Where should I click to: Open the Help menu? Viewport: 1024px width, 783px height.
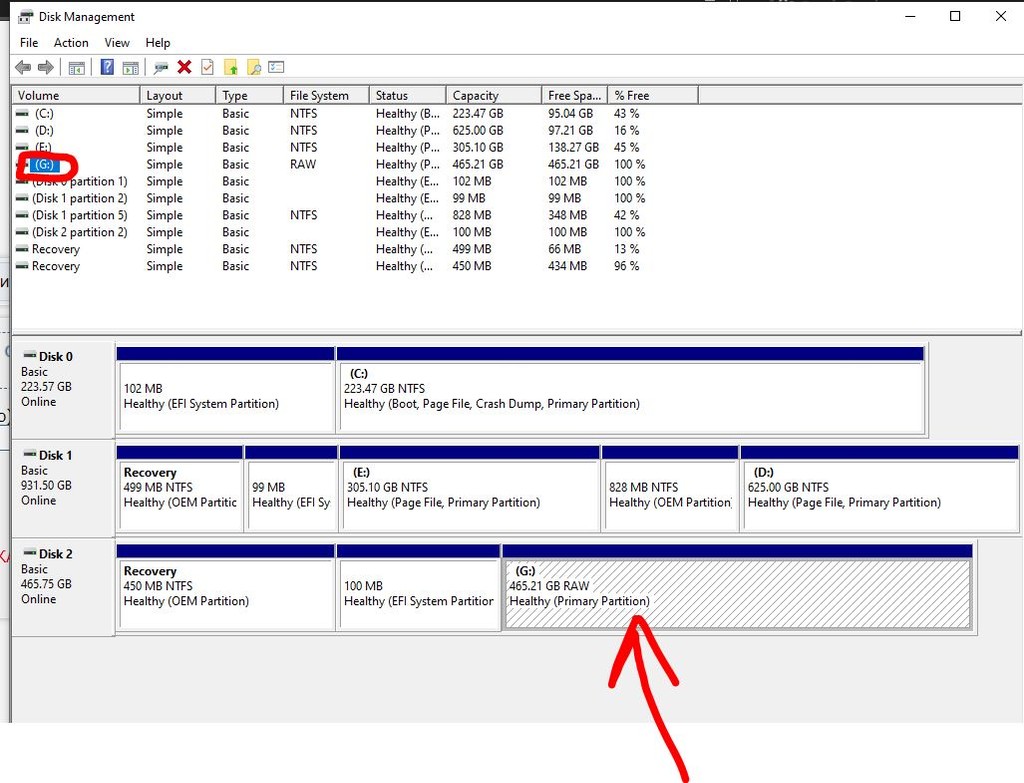(157, 42)
